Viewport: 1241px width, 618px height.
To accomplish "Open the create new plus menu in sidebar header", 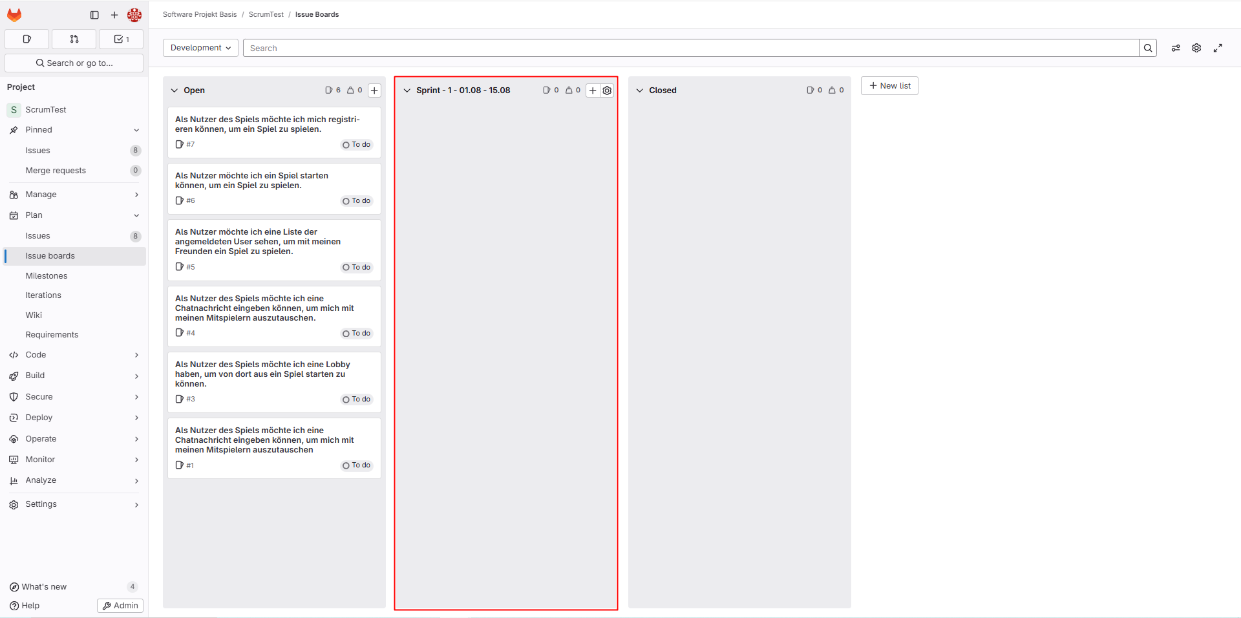I will (x=114, y=15).
